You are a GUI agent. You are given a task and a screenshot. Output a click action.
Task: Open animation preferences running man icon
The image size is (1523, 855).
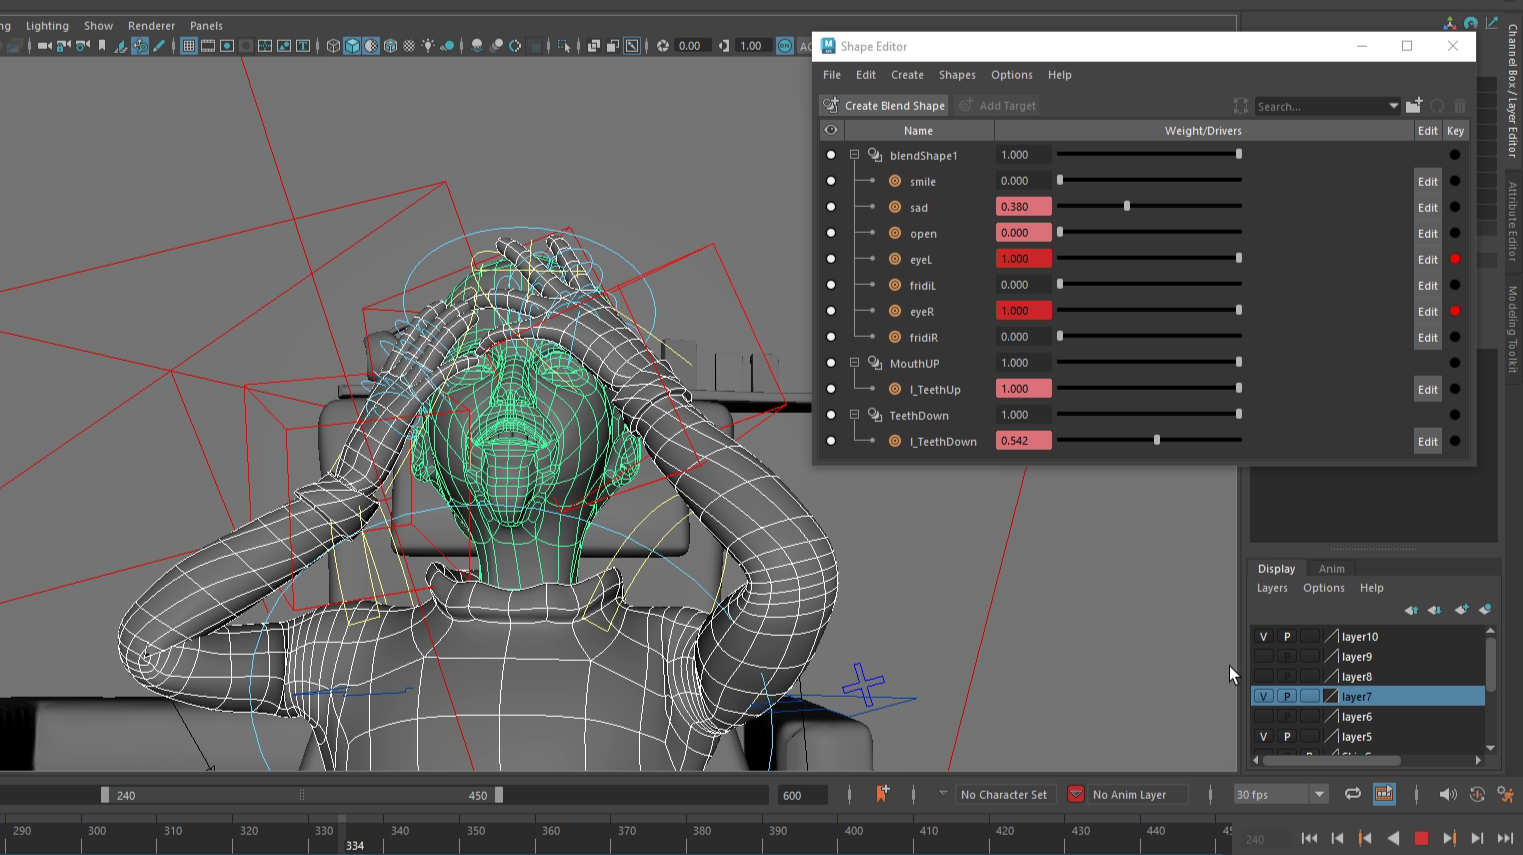1505,794
